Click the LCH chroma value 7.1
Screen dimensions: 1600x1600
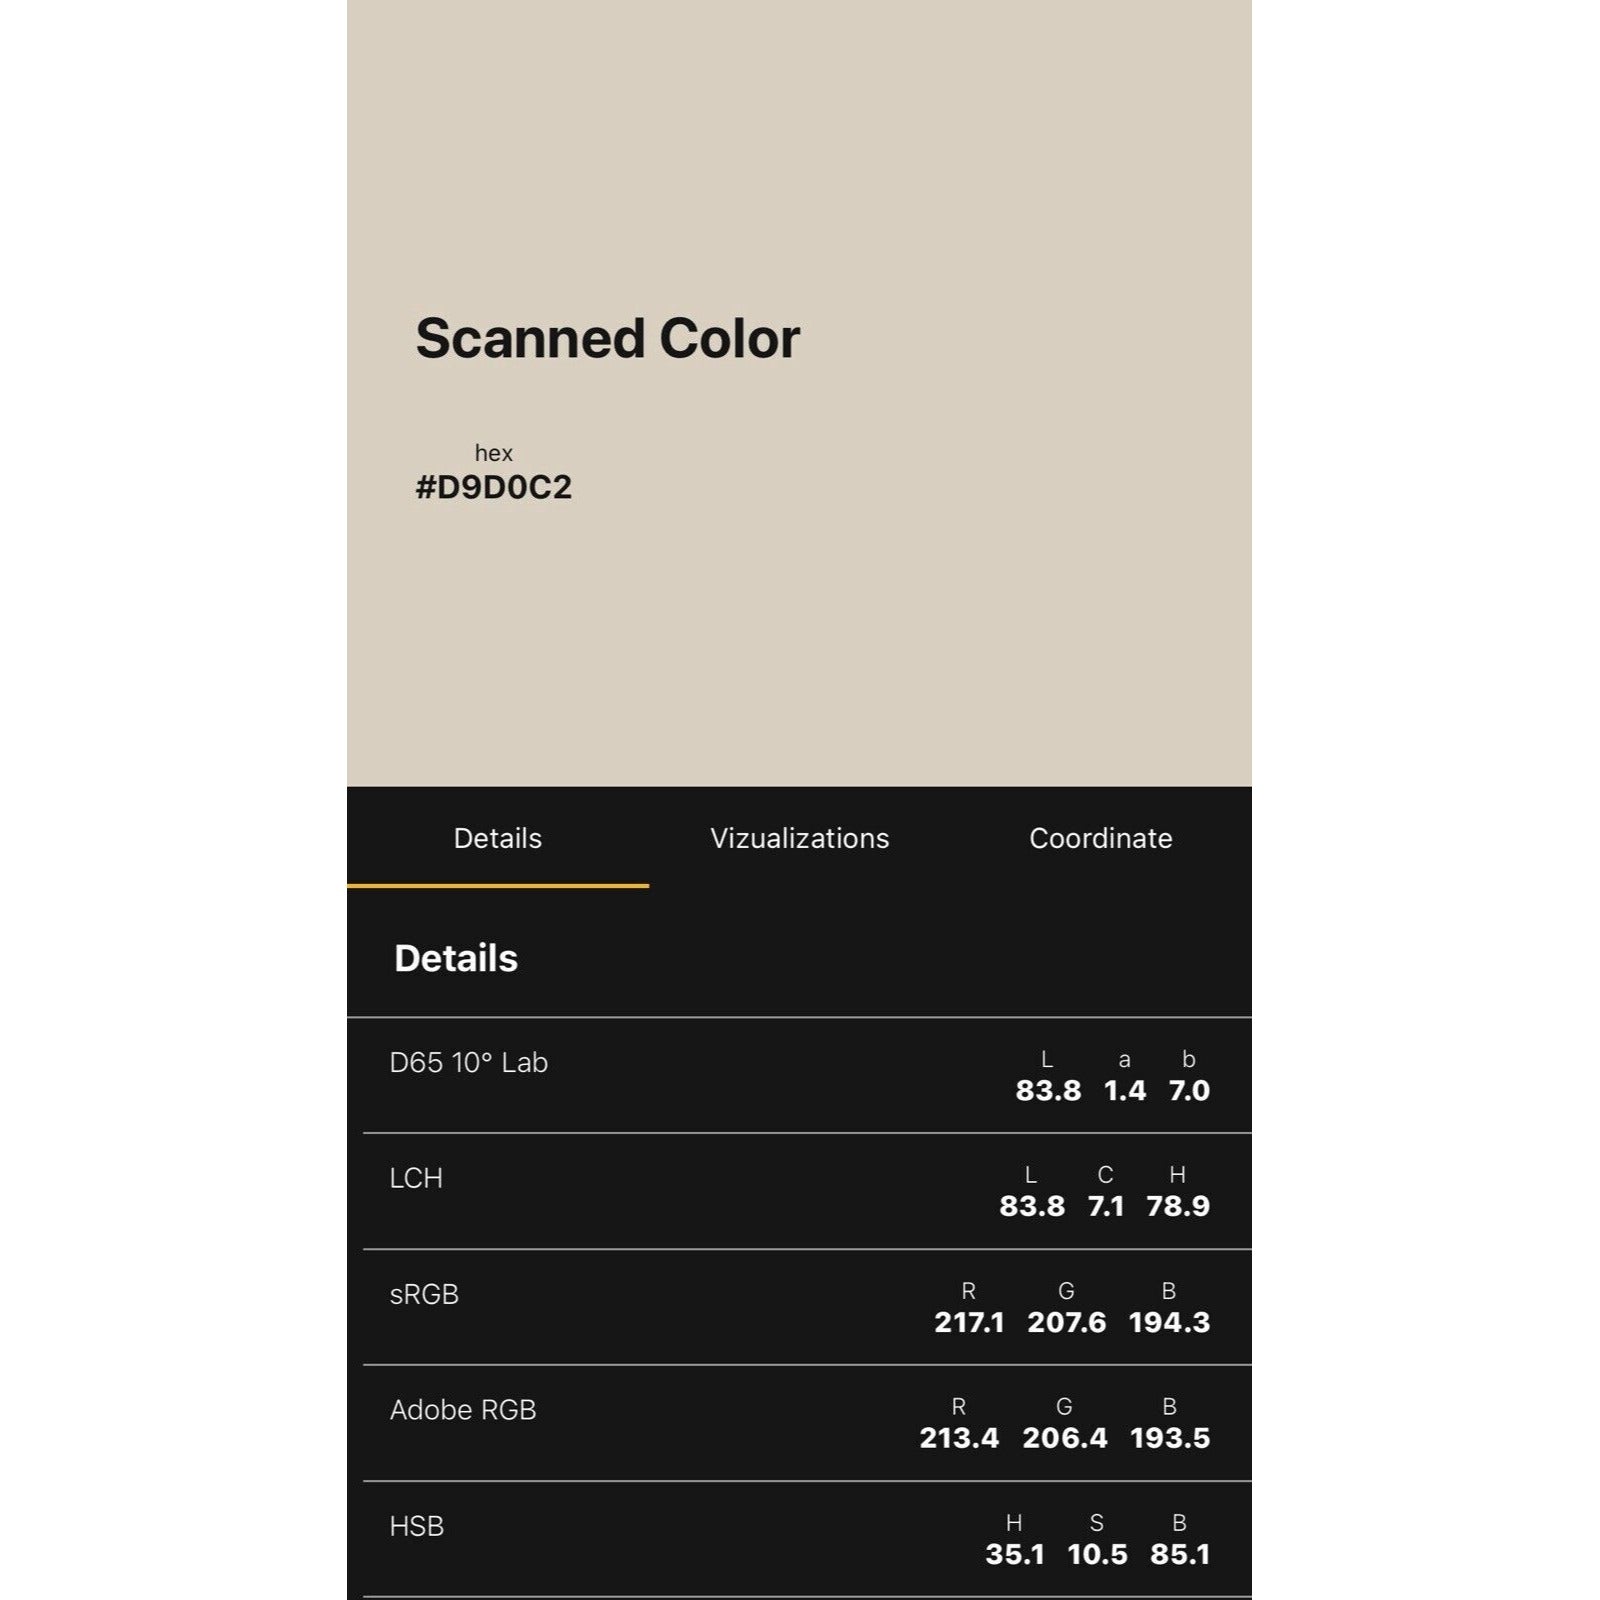click(1105, 1206)
